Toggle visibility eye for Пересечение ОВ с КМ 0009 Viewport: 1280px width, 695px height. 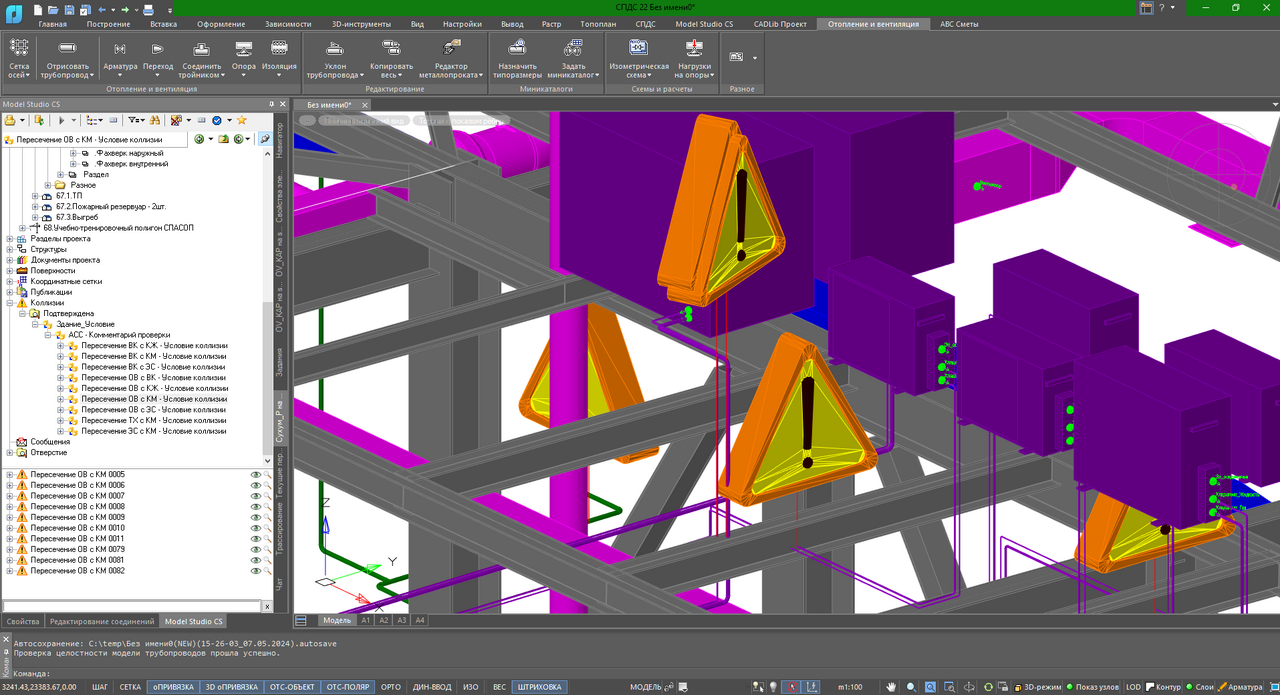point(256,517)
